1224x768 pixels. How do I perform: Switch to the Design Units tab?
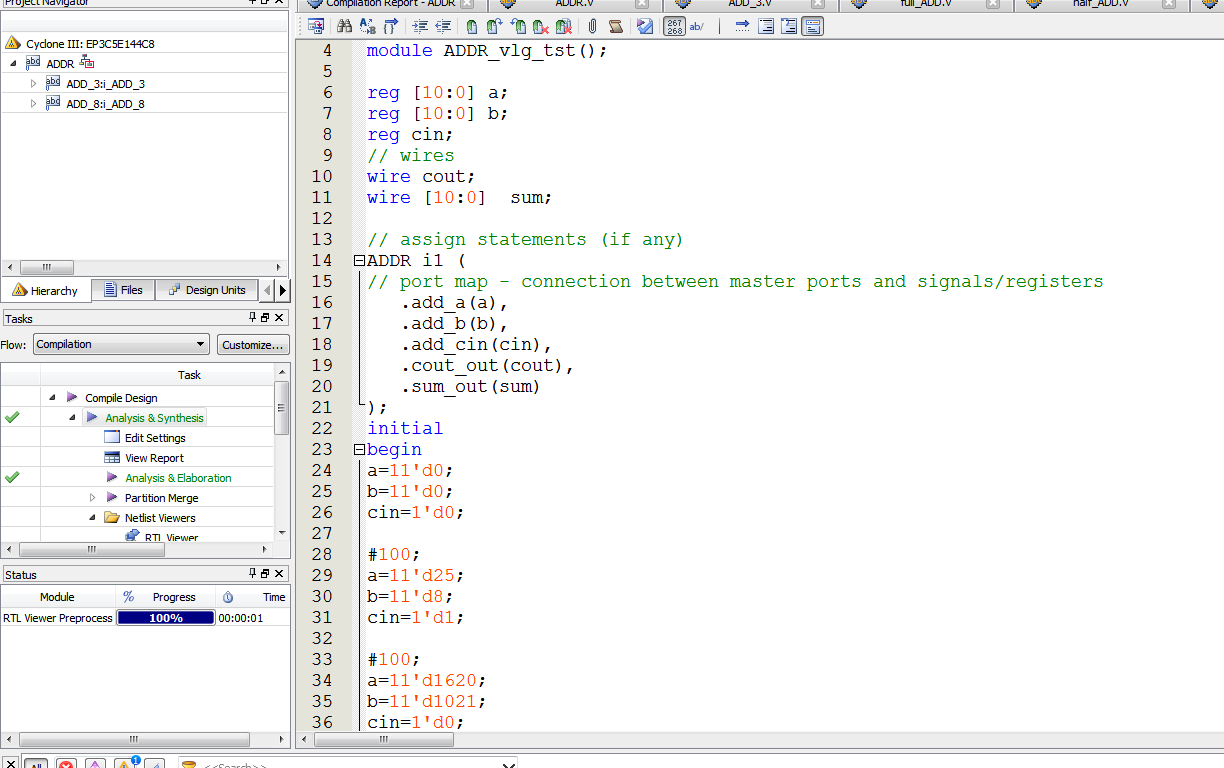point(207,290)
